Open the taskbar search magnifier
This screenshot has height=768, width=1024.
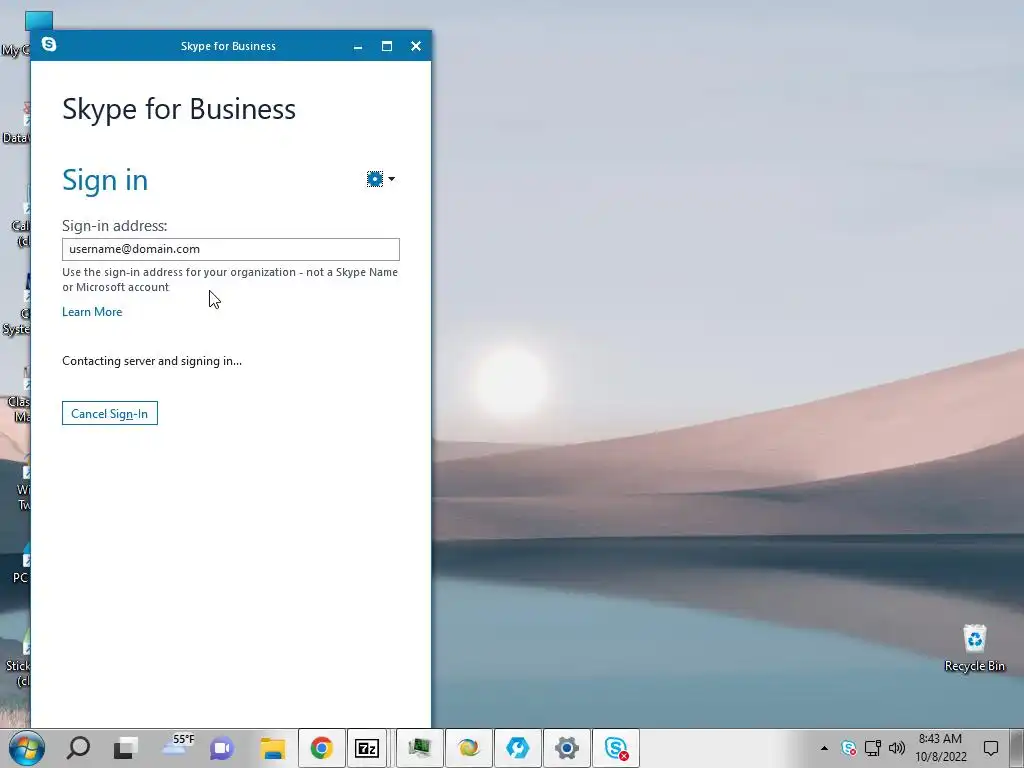pos(78,748)
